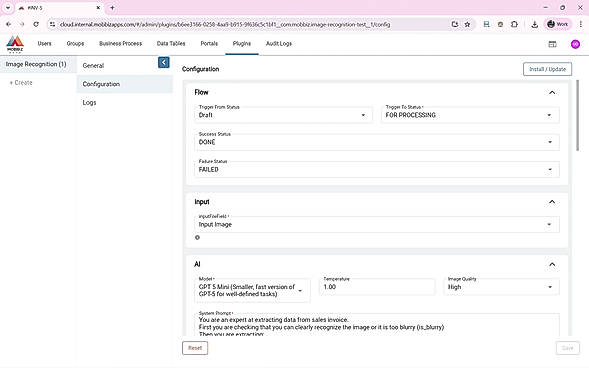Screen dimensions: 589x368
Task: Open the browser Downloads icon
Action: click(534, 24)
